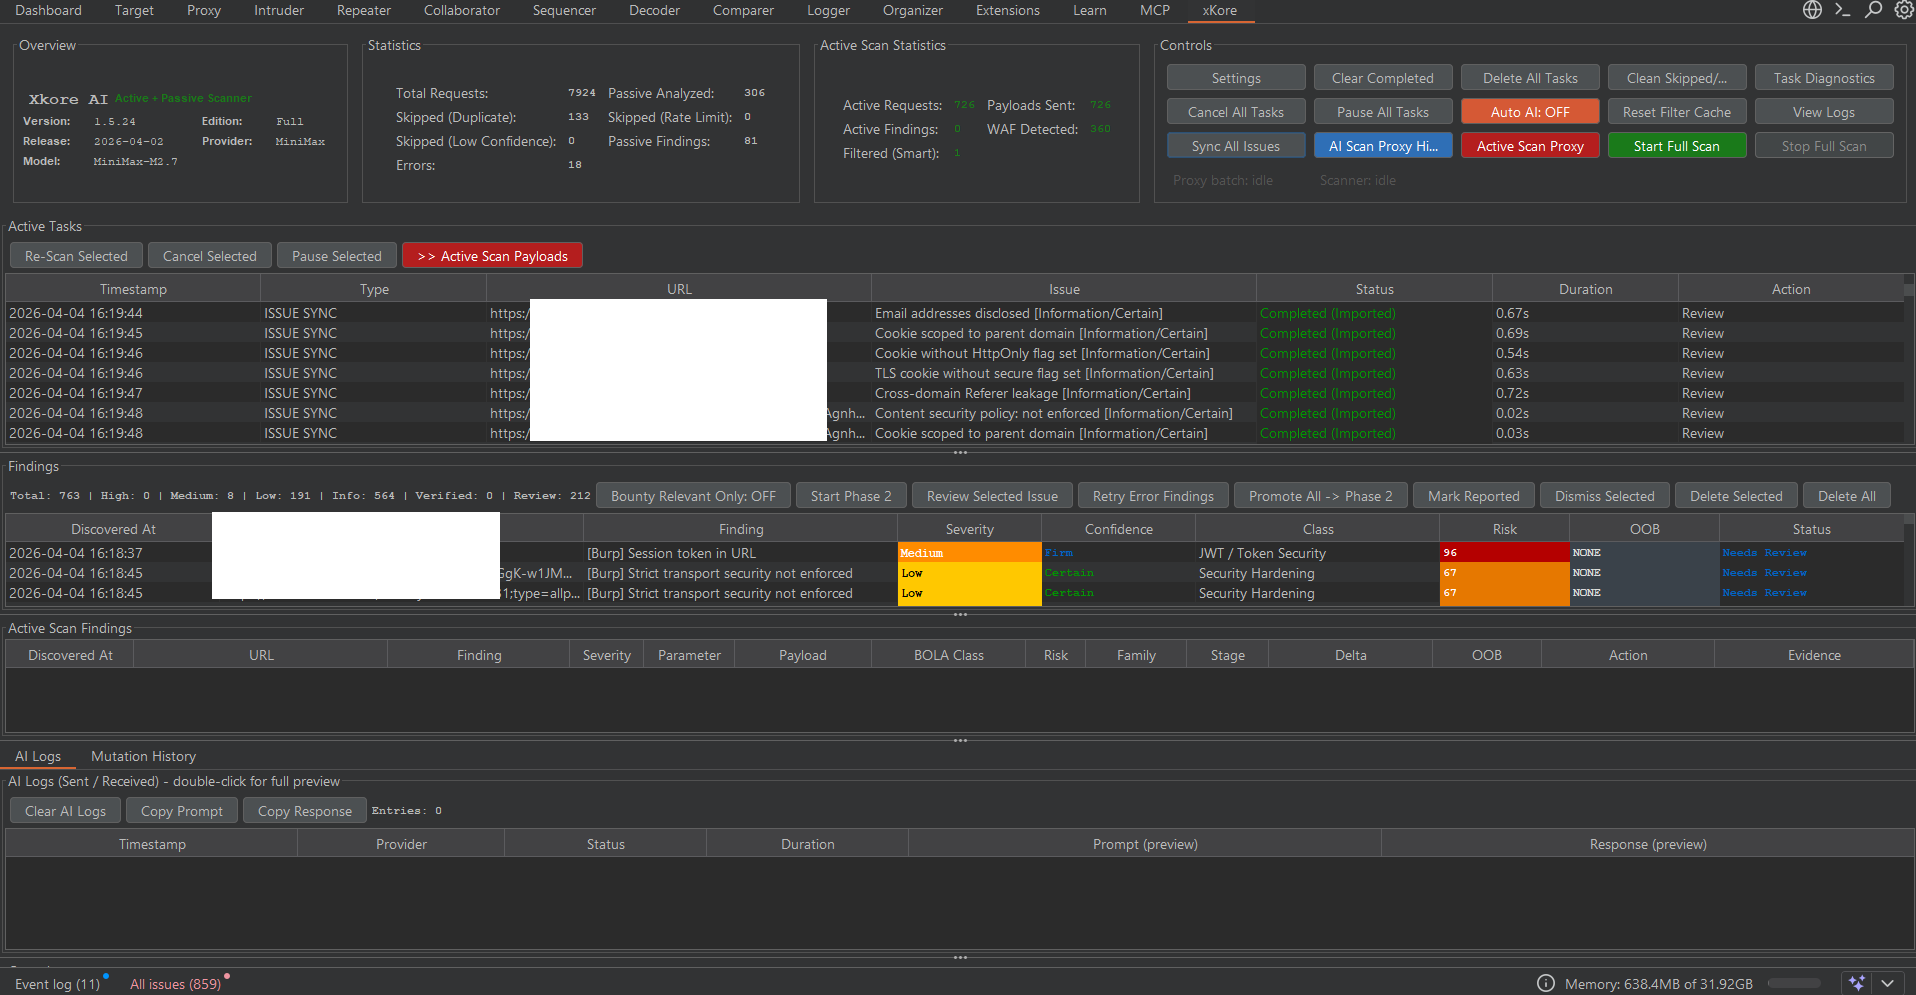Click the memory usage progress bar
The height and width of the screenshot is (995, 1916).
click(x=1793, y=983)
